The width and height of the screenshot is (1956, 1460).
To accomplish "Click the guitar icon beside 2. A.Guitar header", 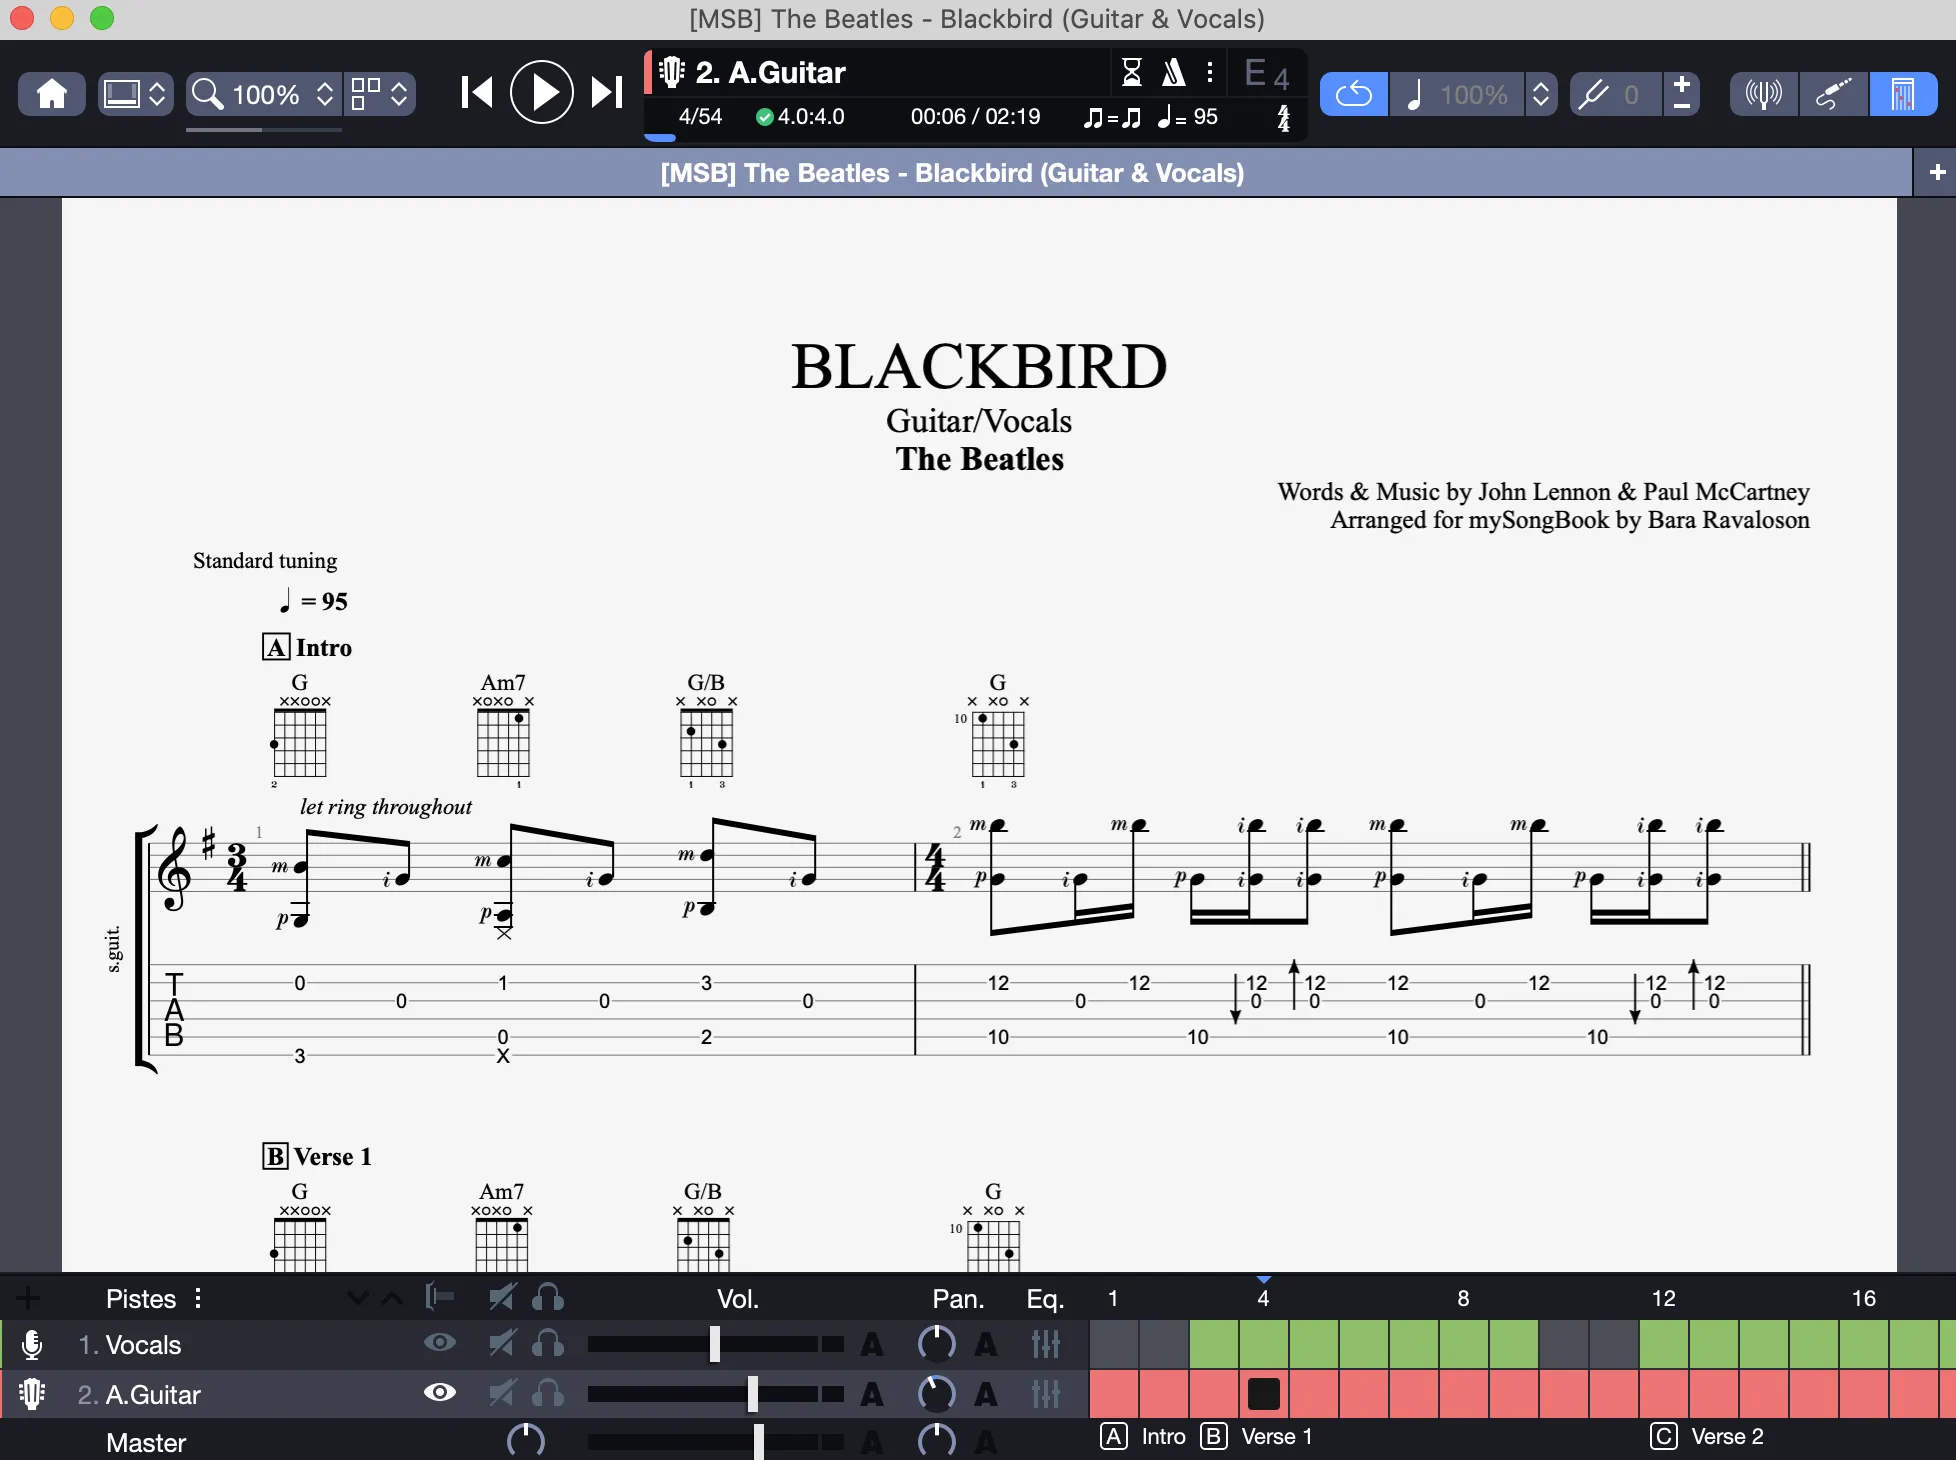I will pos(671,72).
